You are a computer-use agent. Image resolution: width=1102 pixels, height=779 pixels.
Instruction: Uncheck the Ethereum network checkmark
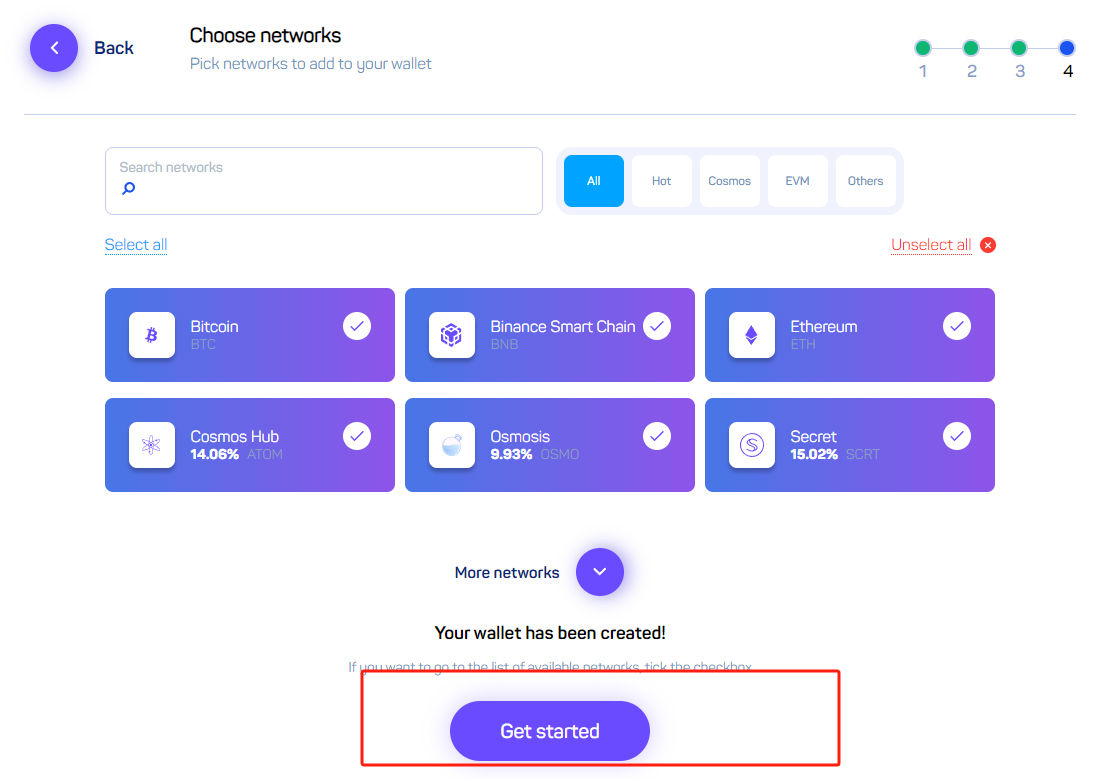[957, 326]
